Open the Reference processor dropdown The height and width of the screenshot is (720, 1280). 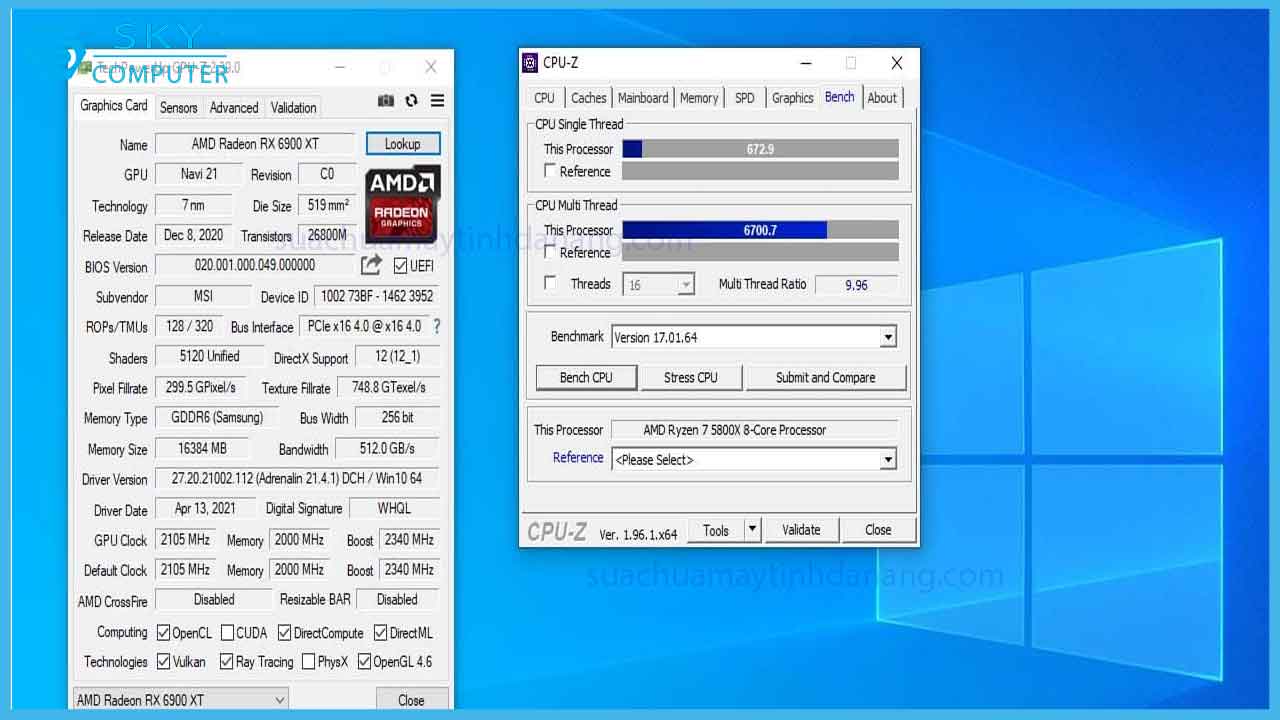coord(888,459)
